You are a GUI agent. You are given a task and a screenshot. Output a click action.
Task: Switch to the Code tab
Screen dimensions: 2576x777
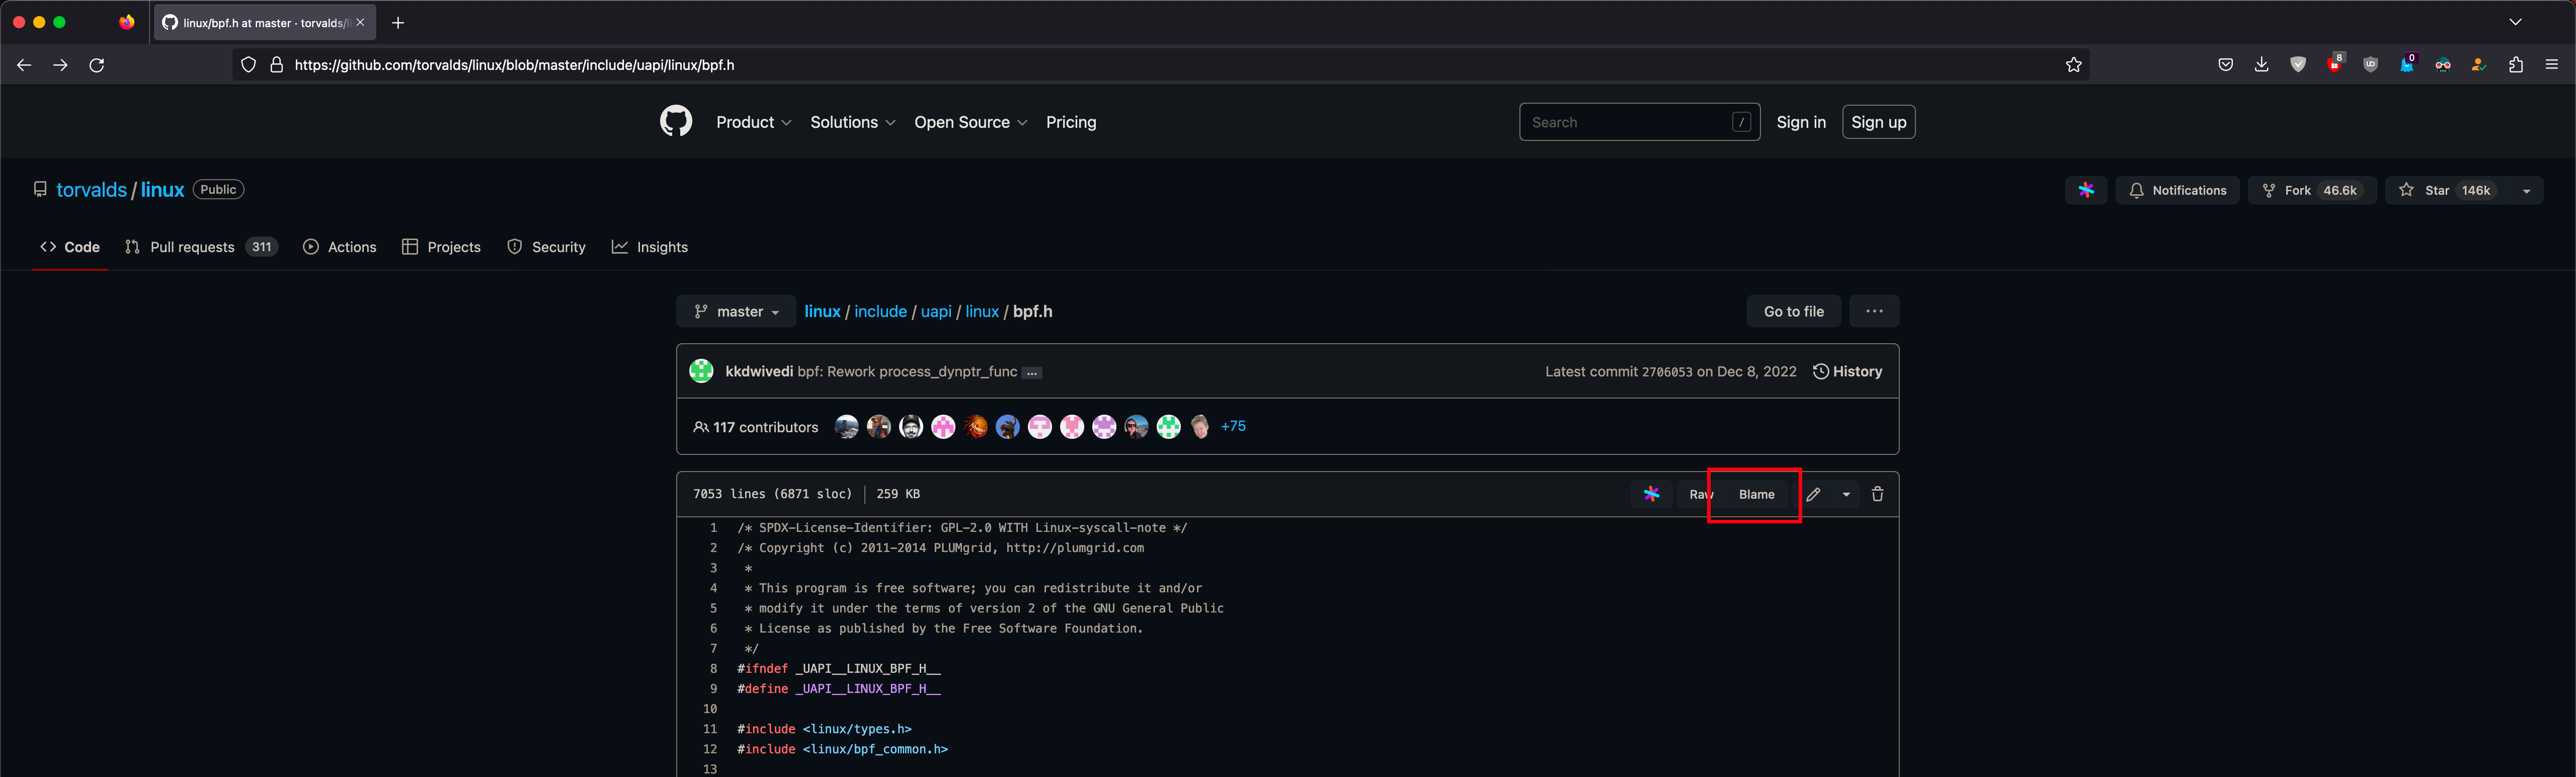[70, 247]
